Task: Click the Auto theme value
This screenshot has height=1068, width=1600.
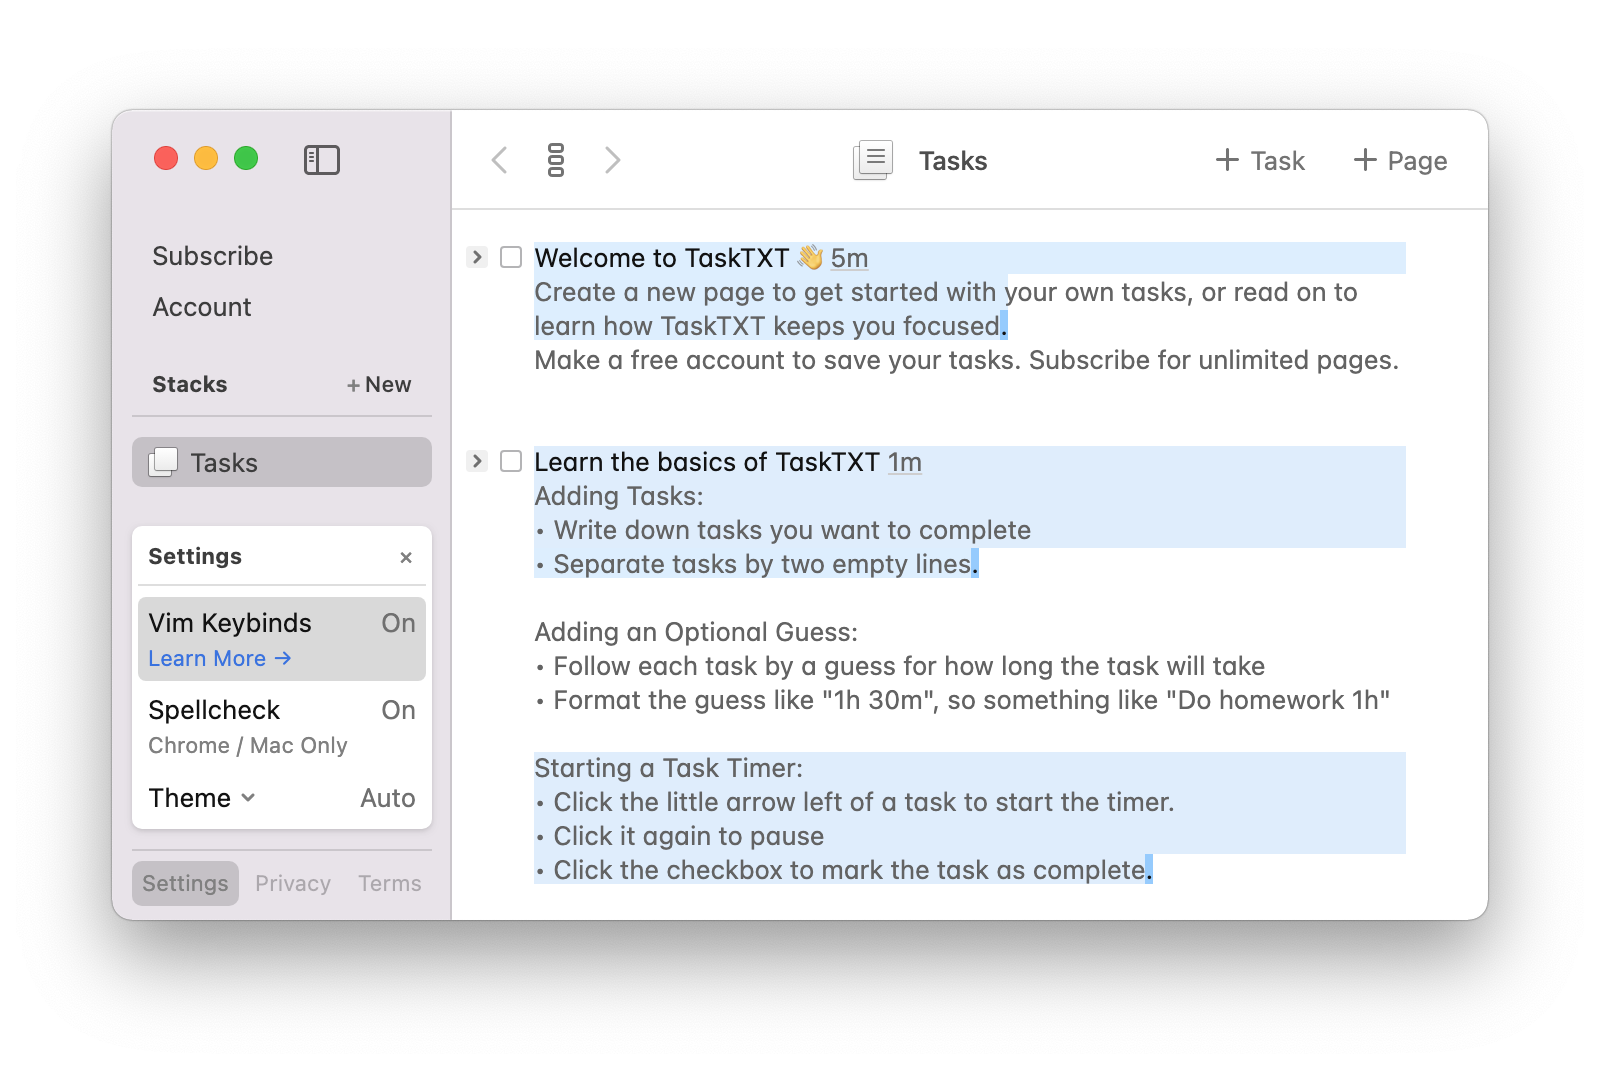Action: (388, 798)
